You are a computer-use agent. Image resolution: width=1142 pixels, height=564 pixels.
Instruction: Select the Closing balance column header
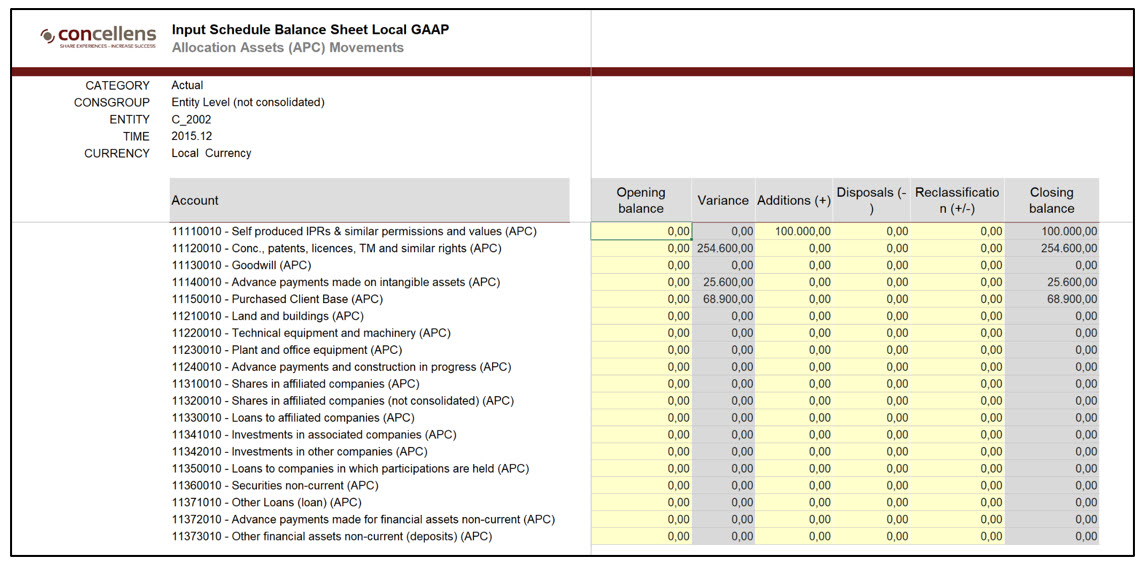click(x=1051, y=200)
